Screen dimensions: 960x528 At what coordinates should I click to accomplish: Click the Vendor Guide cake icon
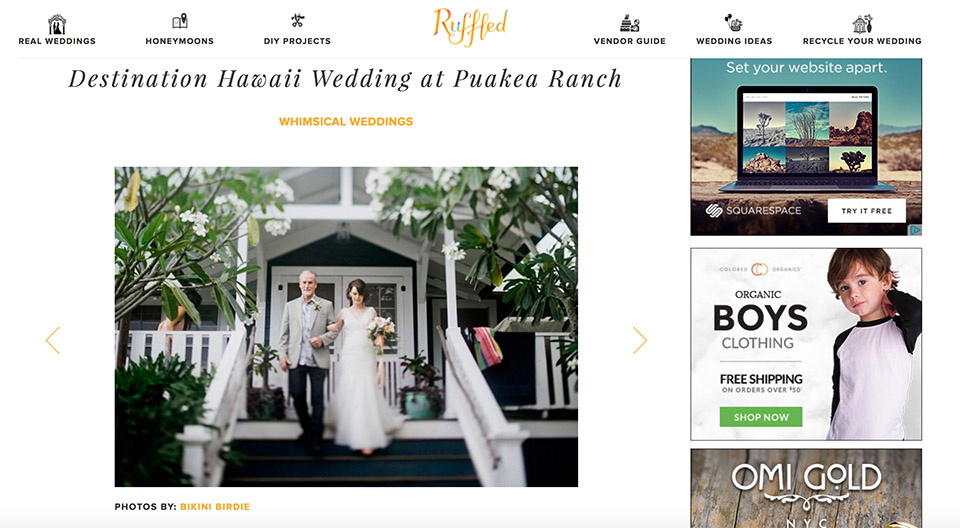pos(629,23)
